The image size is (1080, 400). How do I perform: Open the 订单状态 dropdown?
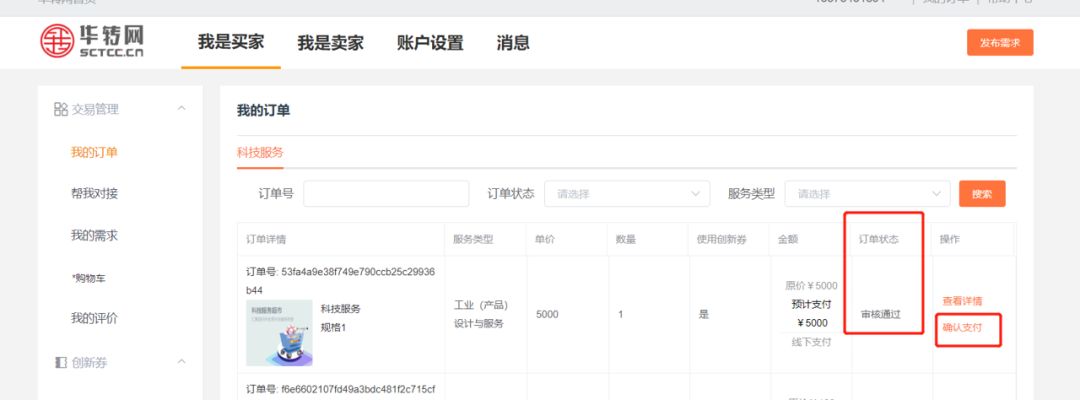[x=627, y=193]
